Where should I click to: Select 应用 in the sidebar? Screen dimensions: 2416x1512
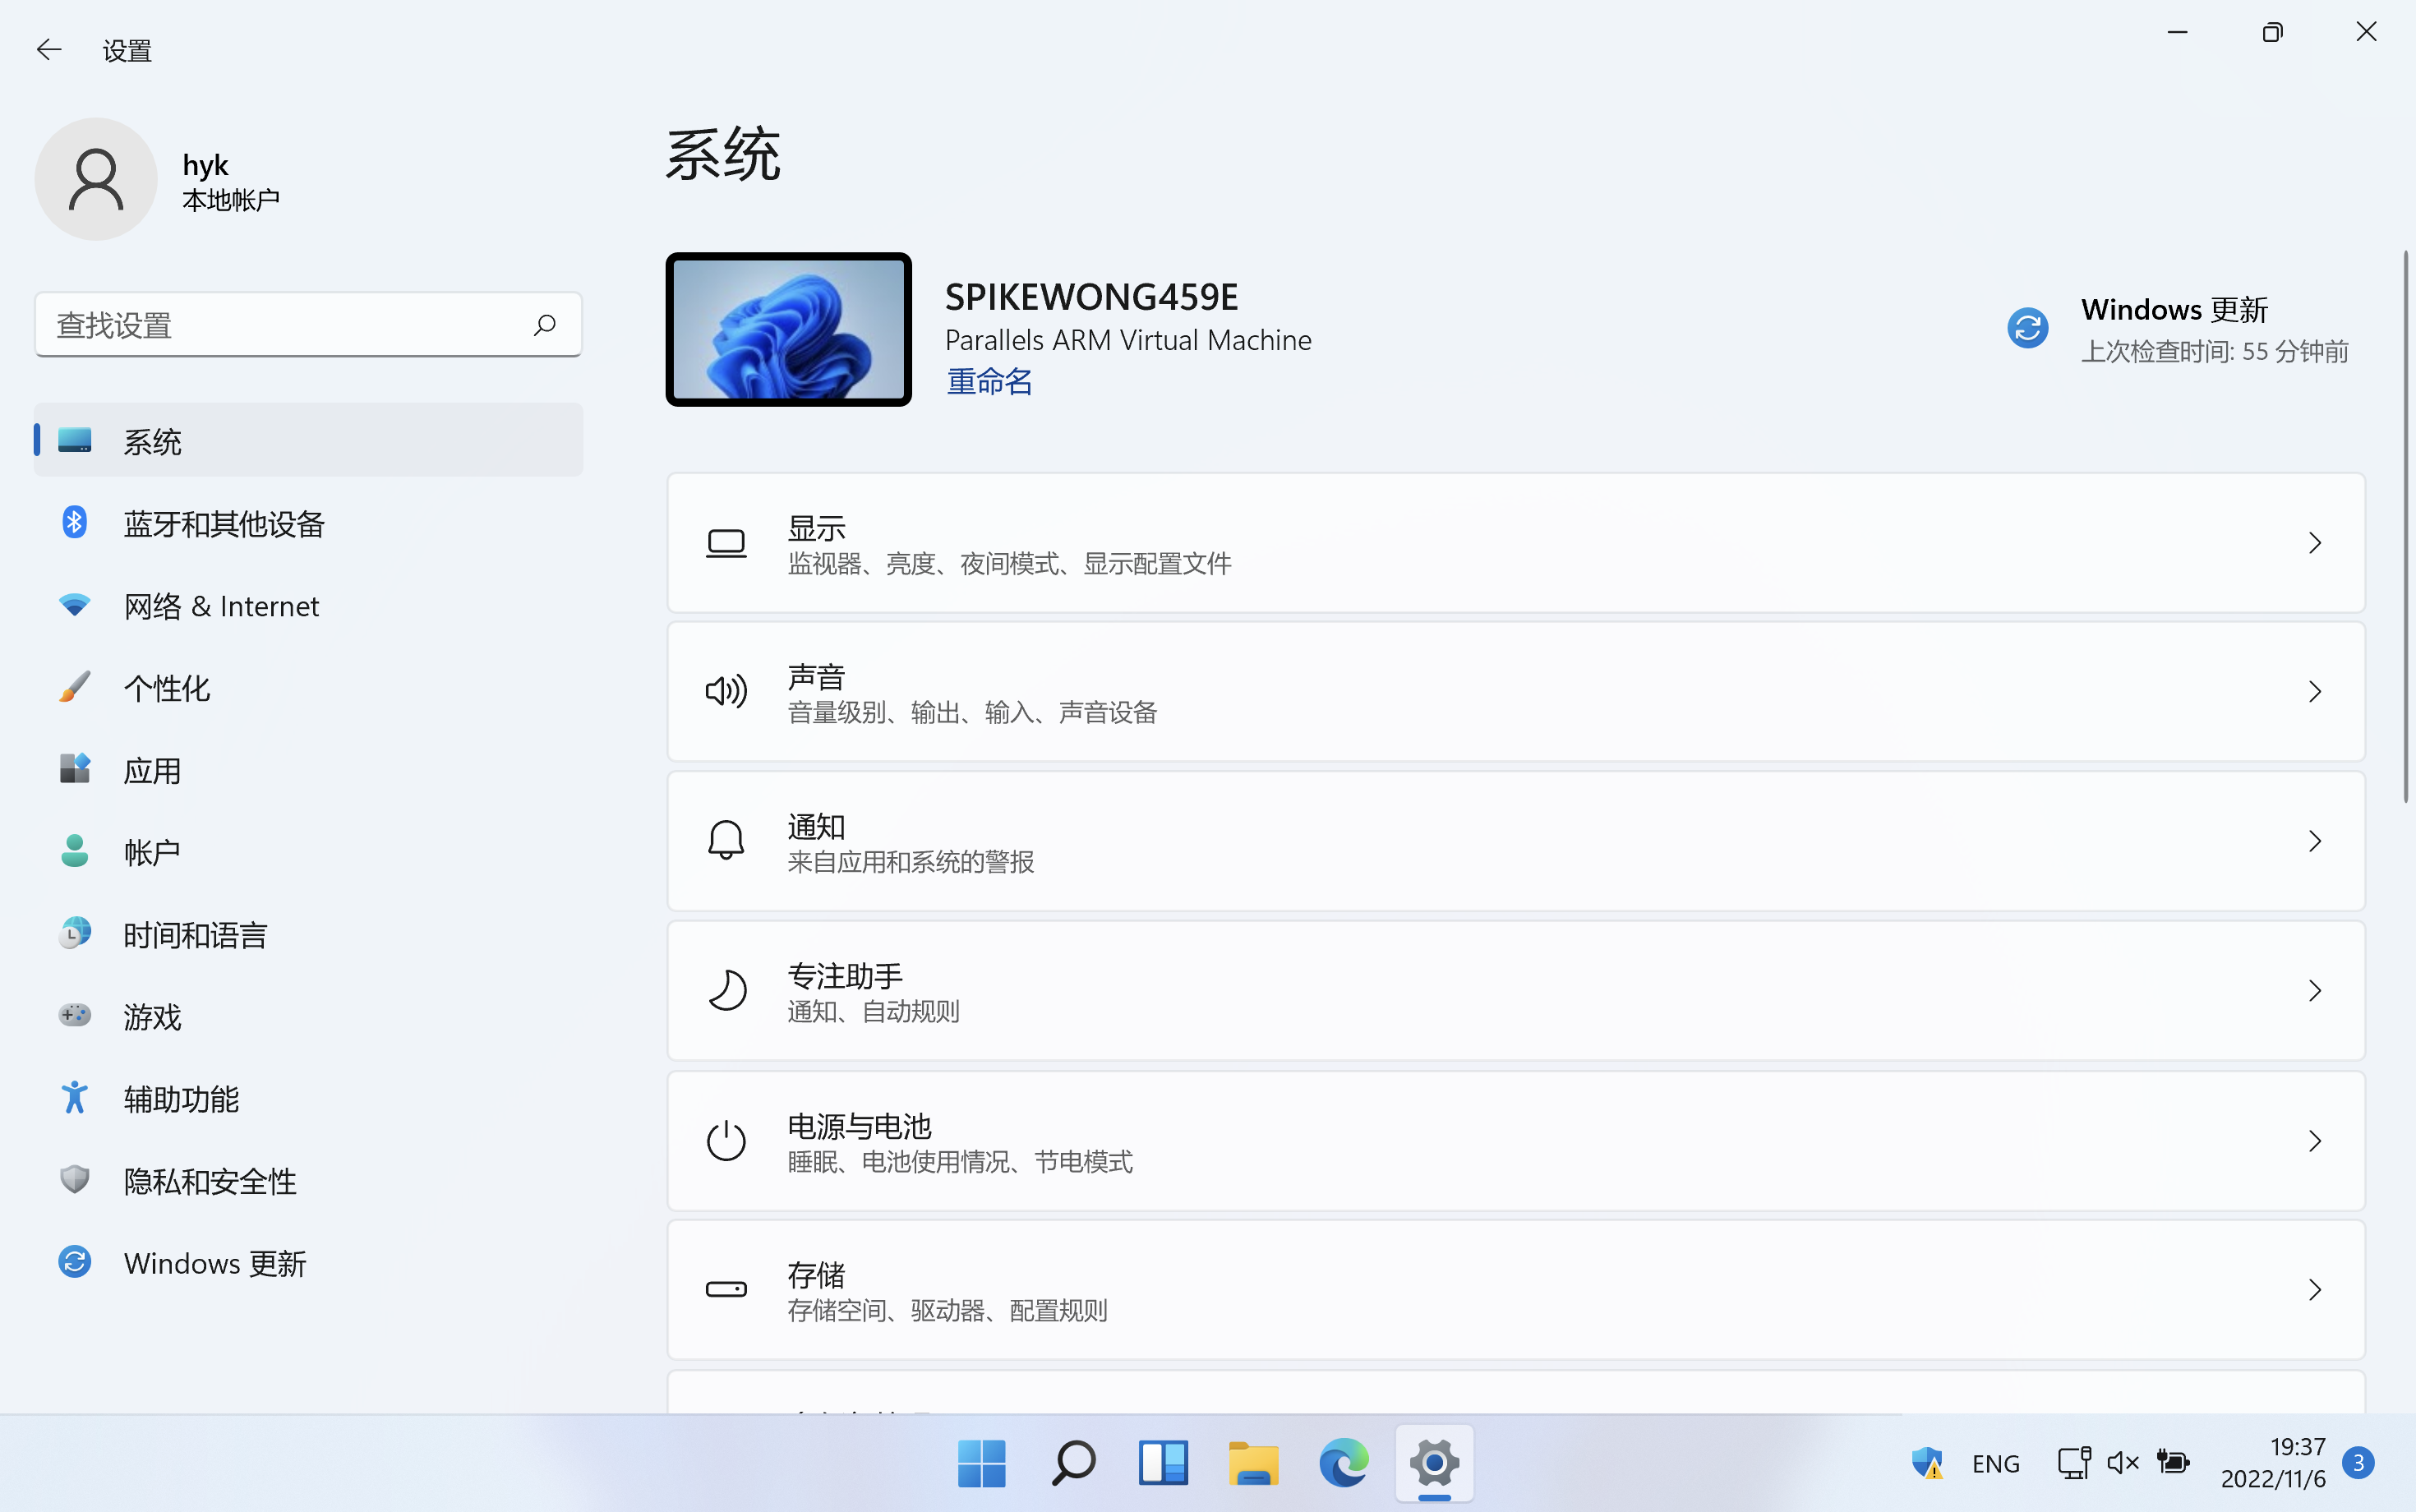pos(308,770)
